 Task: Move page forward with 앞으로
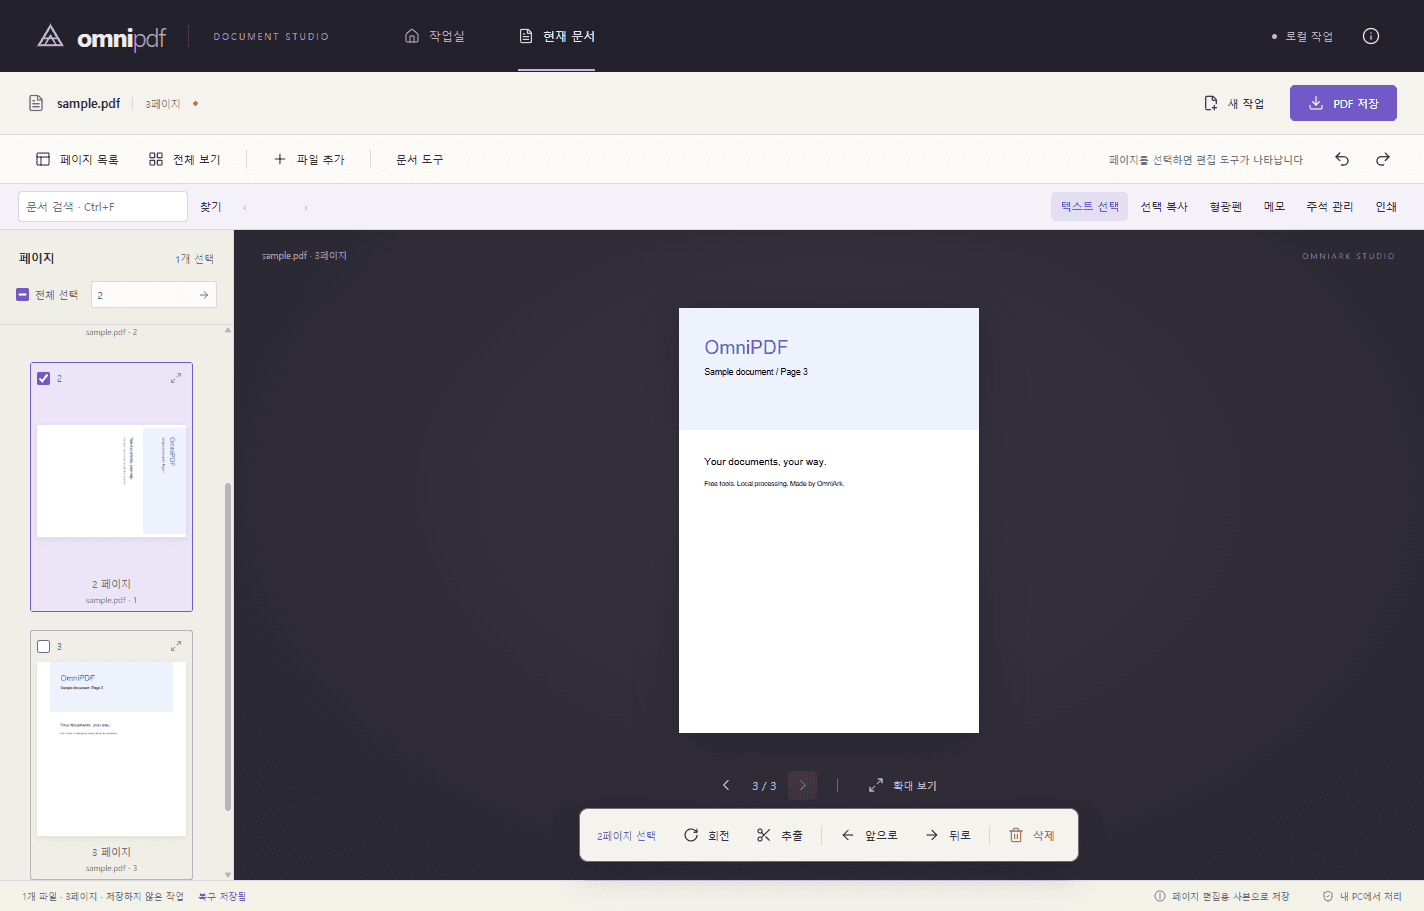[869, 835]
